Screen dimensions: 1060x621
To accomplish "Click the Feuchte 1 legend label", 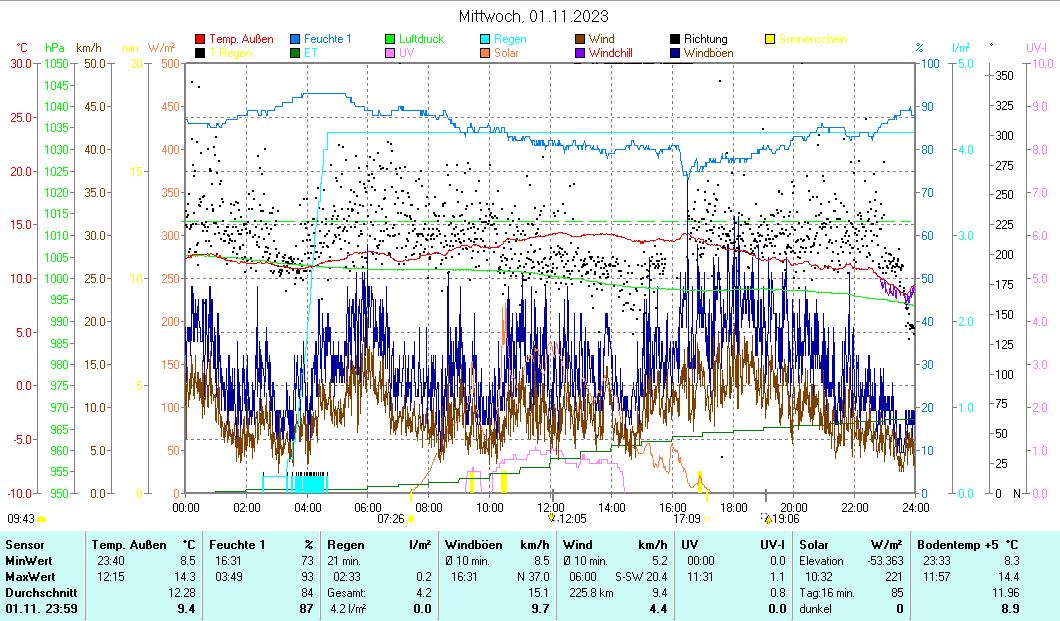I will [x=328, y=39].
